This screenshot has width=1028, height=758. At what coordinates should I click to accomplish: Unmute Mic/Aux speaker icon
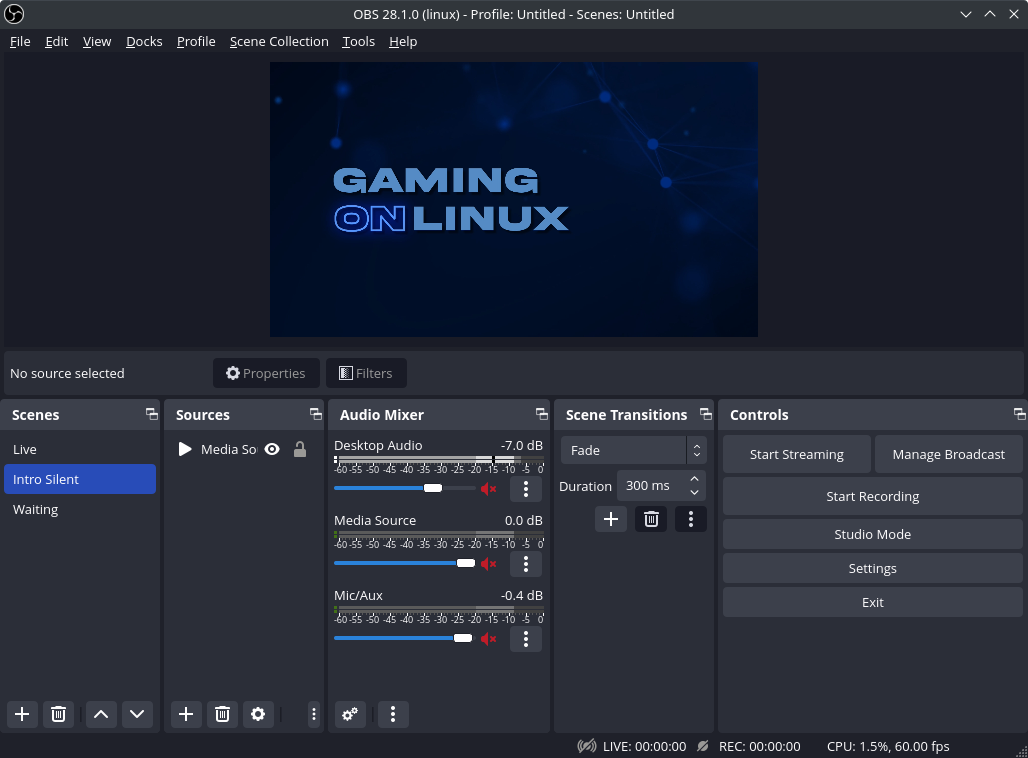pyautogui.click(x=488, y=639)
